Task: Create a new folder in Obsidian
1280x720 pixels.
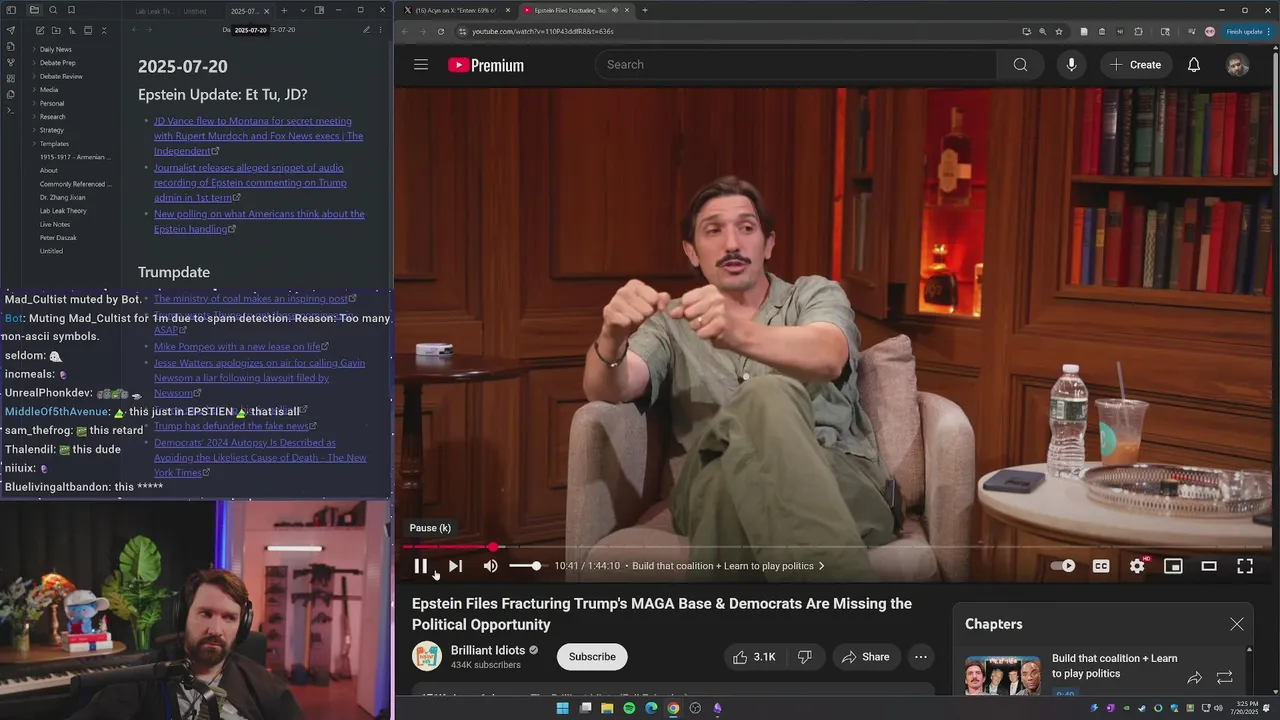Action: (x=55, y=31)
